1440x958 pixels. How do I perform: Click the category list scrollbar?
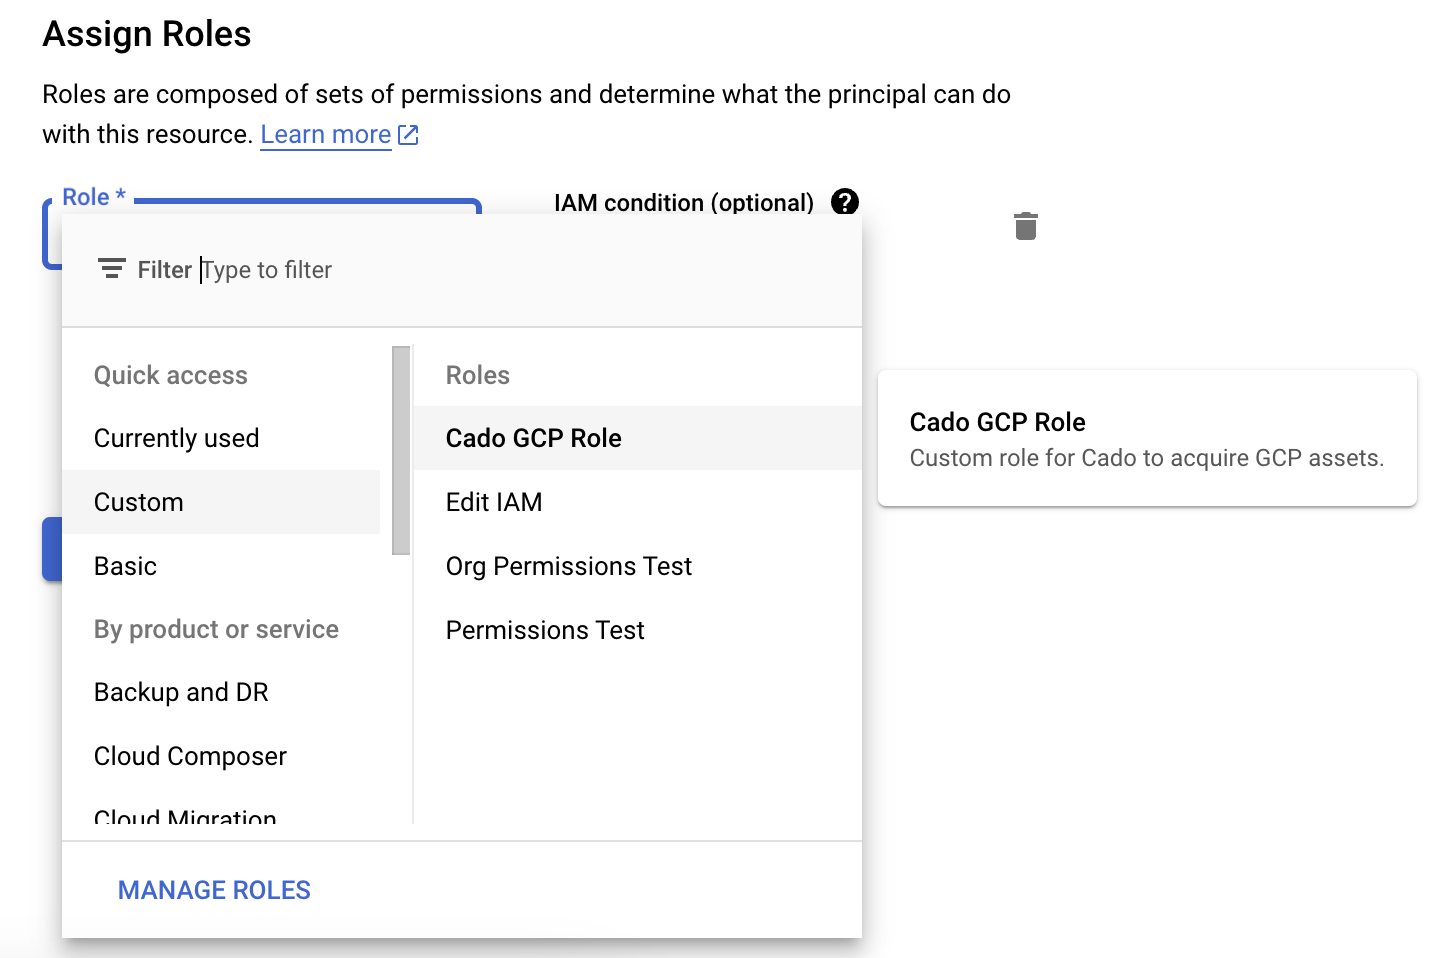(401, 450)
